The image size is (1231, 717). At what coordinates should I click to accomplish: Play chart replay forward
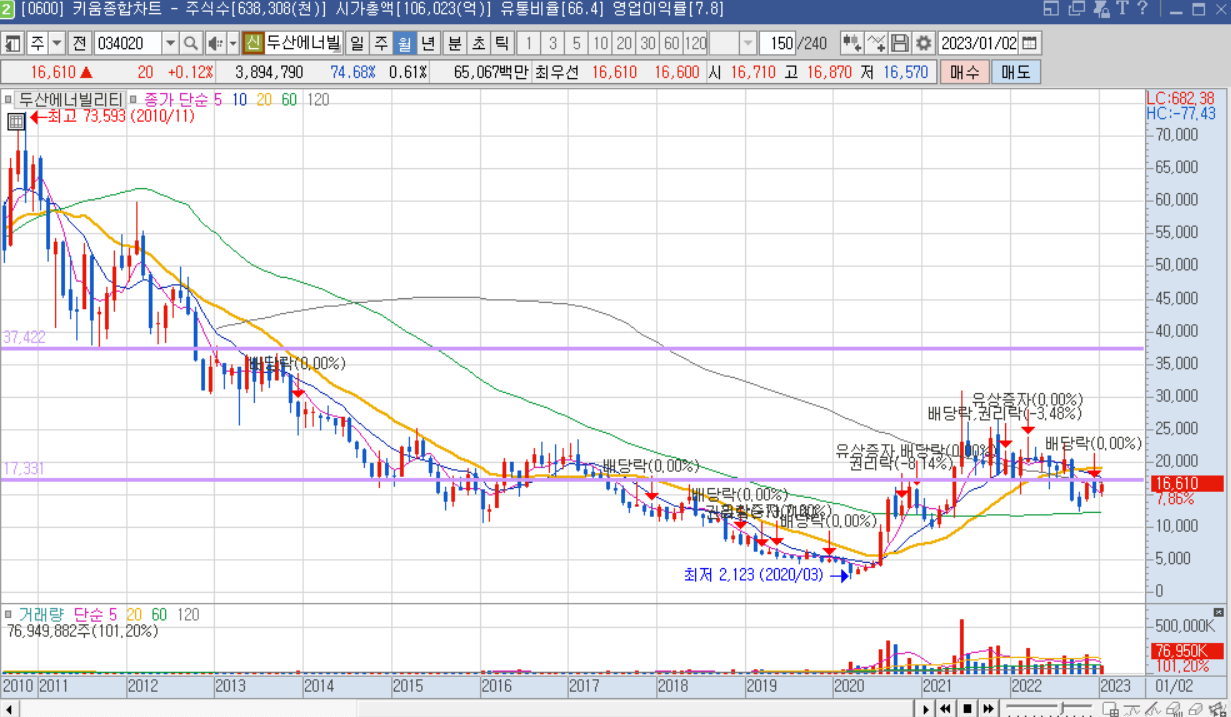(x=925, y=708)
